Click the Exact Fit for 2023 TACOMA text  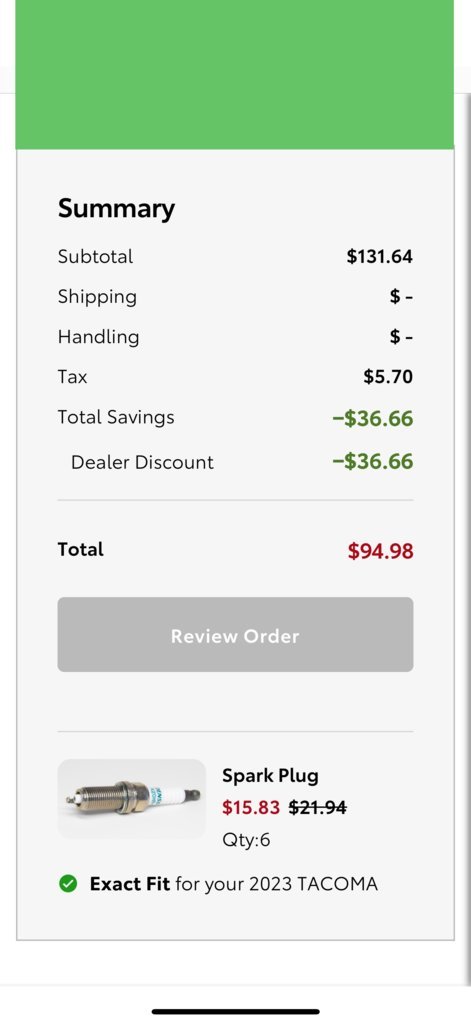pyautogui.click(x=234, y=884)
